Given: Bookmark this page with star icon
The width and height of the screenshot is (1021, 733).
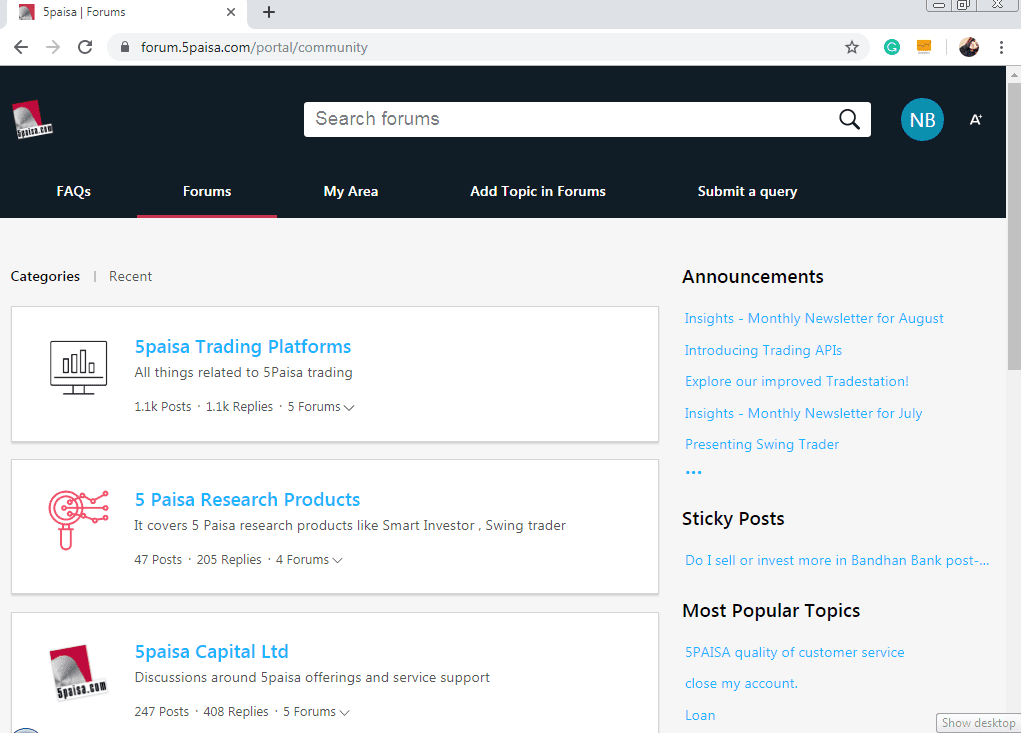Looking at the screenshot, I should (852, 47).
